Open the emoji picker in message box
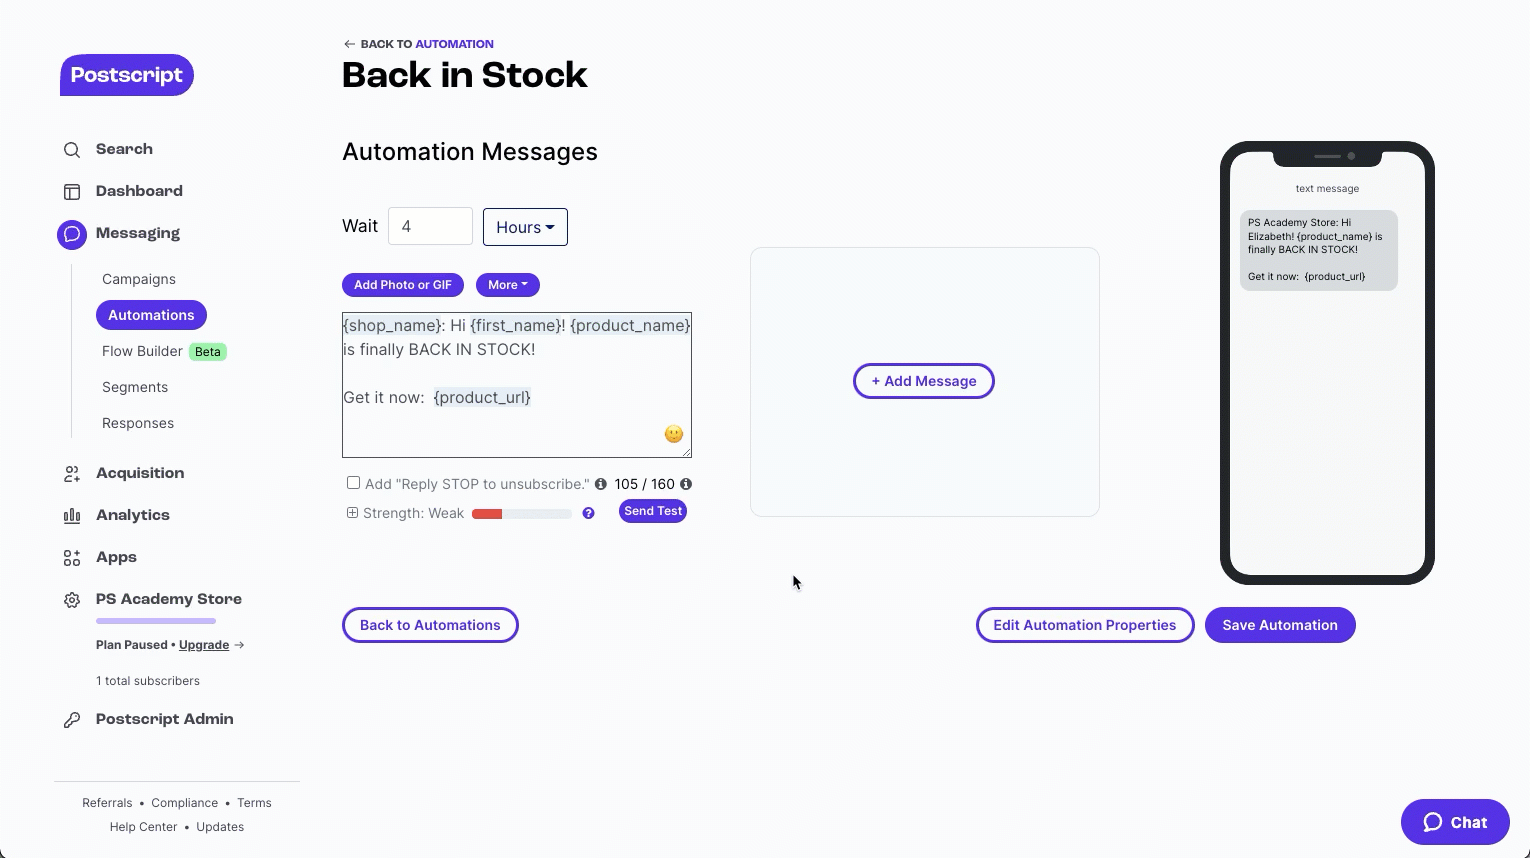This screenshot has height=858, width=1530. pos(674,434)
